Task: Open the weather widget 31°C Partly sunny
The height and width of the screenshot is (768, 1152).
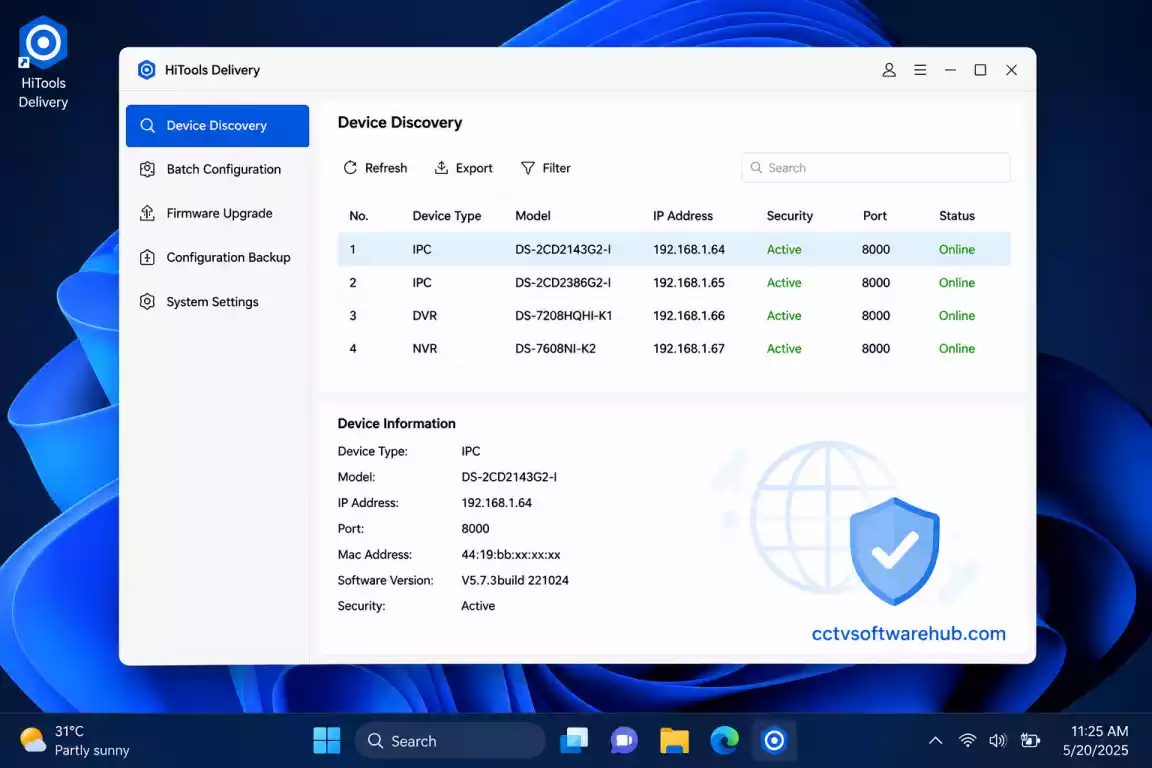Action: click(x=74, y=740)
